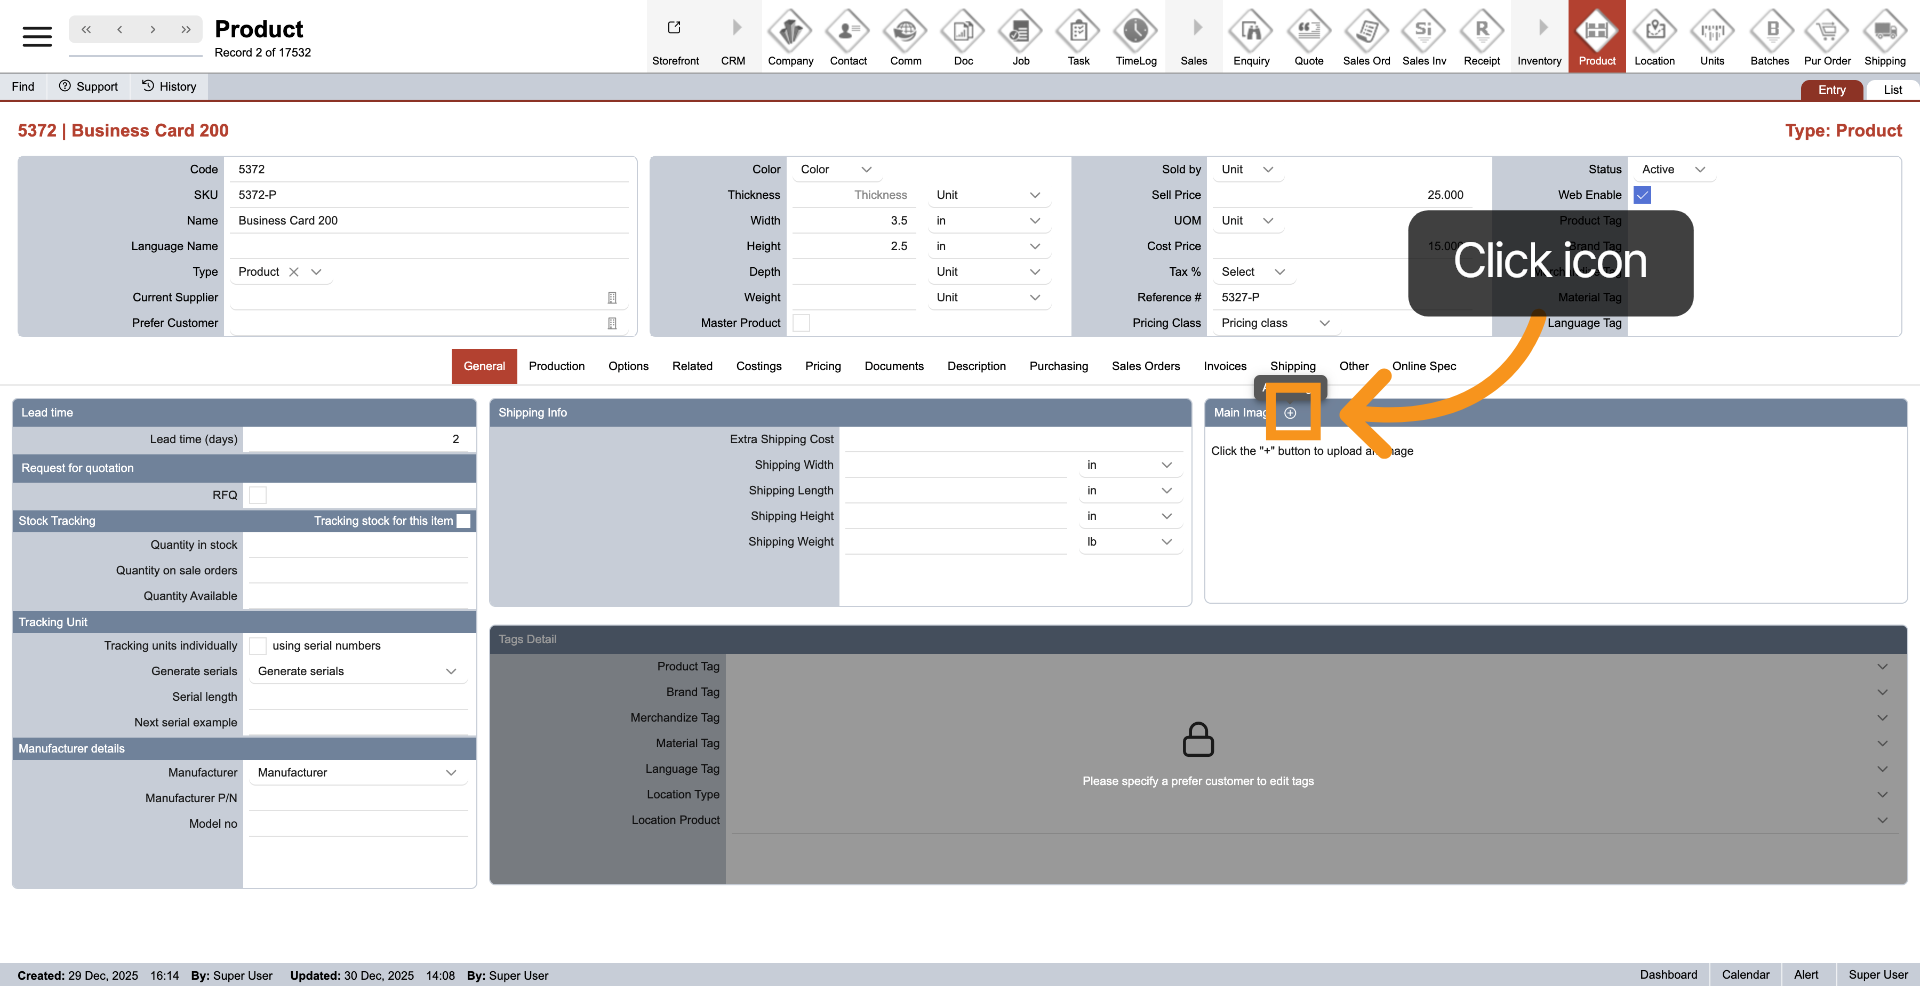This screenshot has height=986, width=1920.
Task: Click the History button
Action: pos(169,87)
